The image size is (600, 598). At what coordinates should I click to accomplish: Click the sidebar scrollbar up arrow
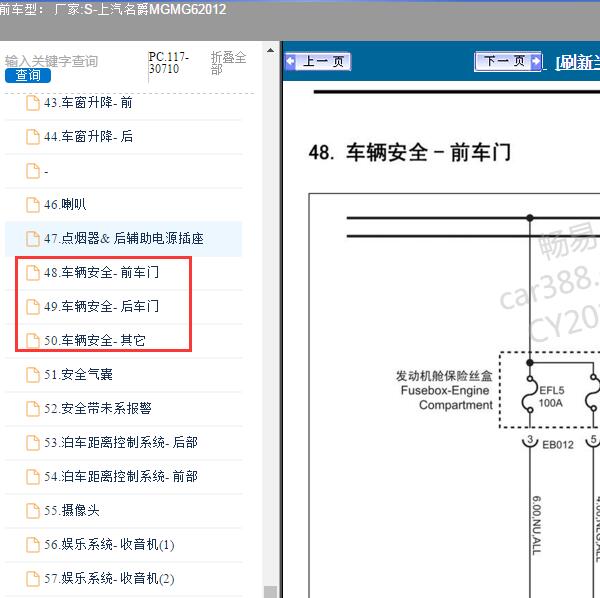tap(271, 50)
